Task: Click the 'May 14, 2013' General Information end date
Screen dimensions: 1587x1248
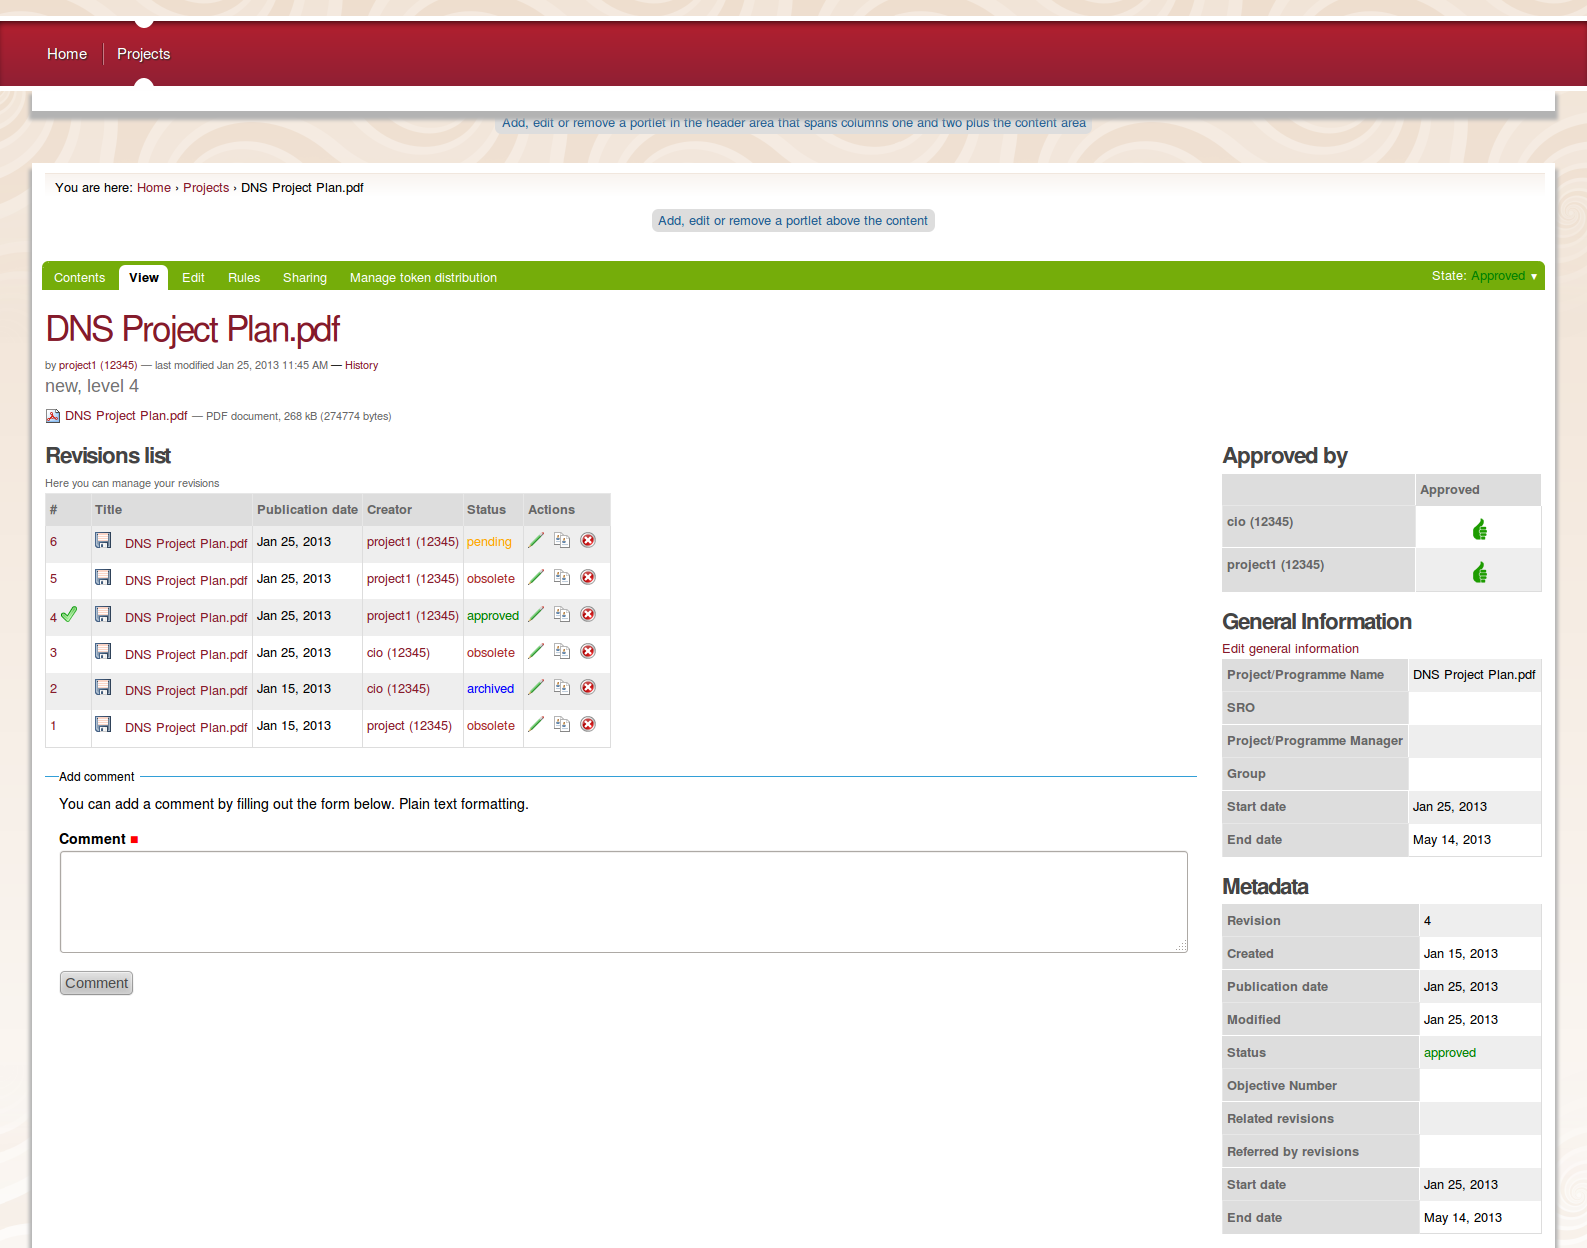Action: tap(1452, 840)
